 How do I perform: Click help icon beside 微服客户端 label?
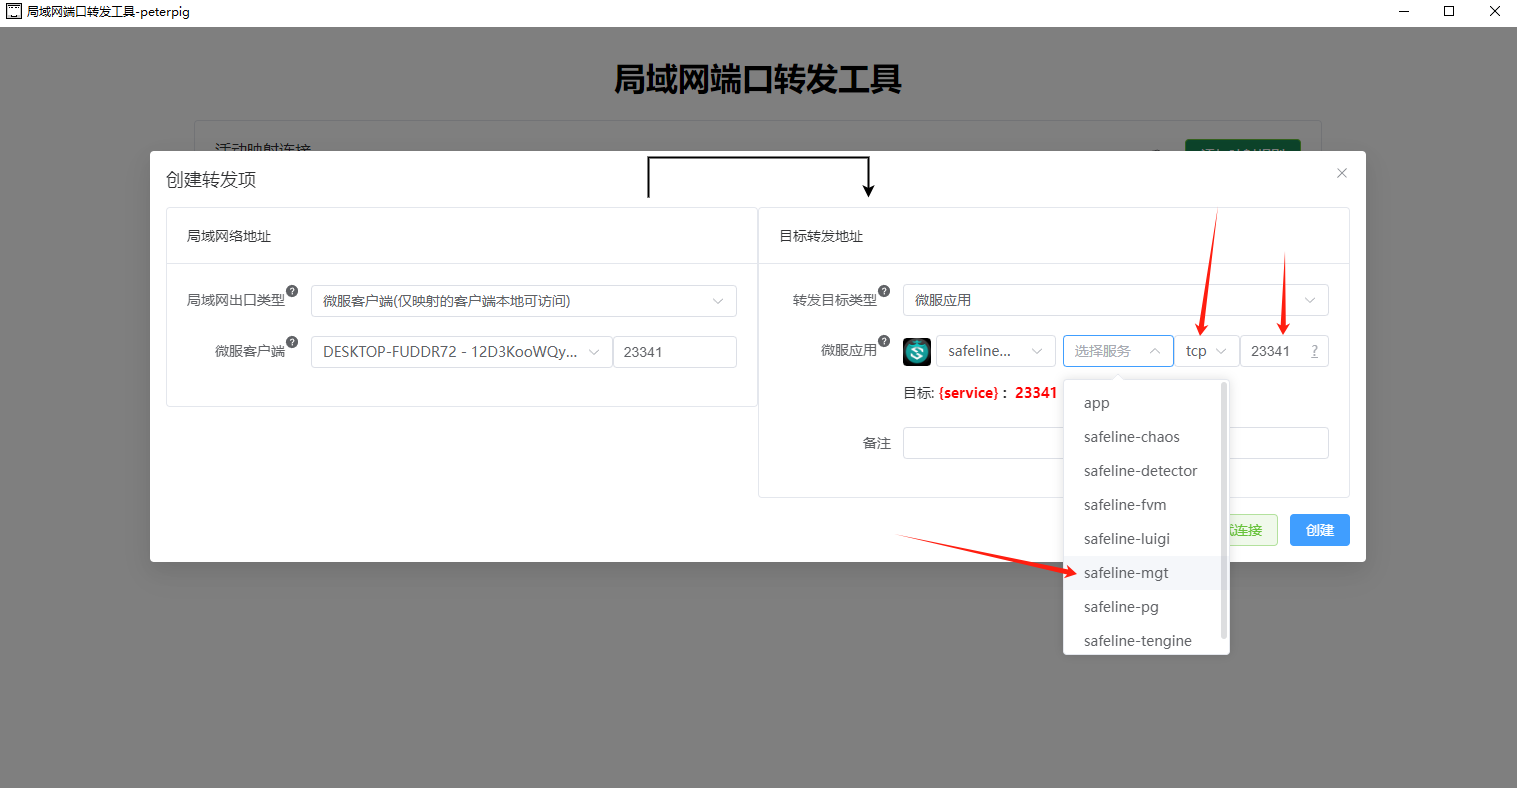[x=292, y=342]
